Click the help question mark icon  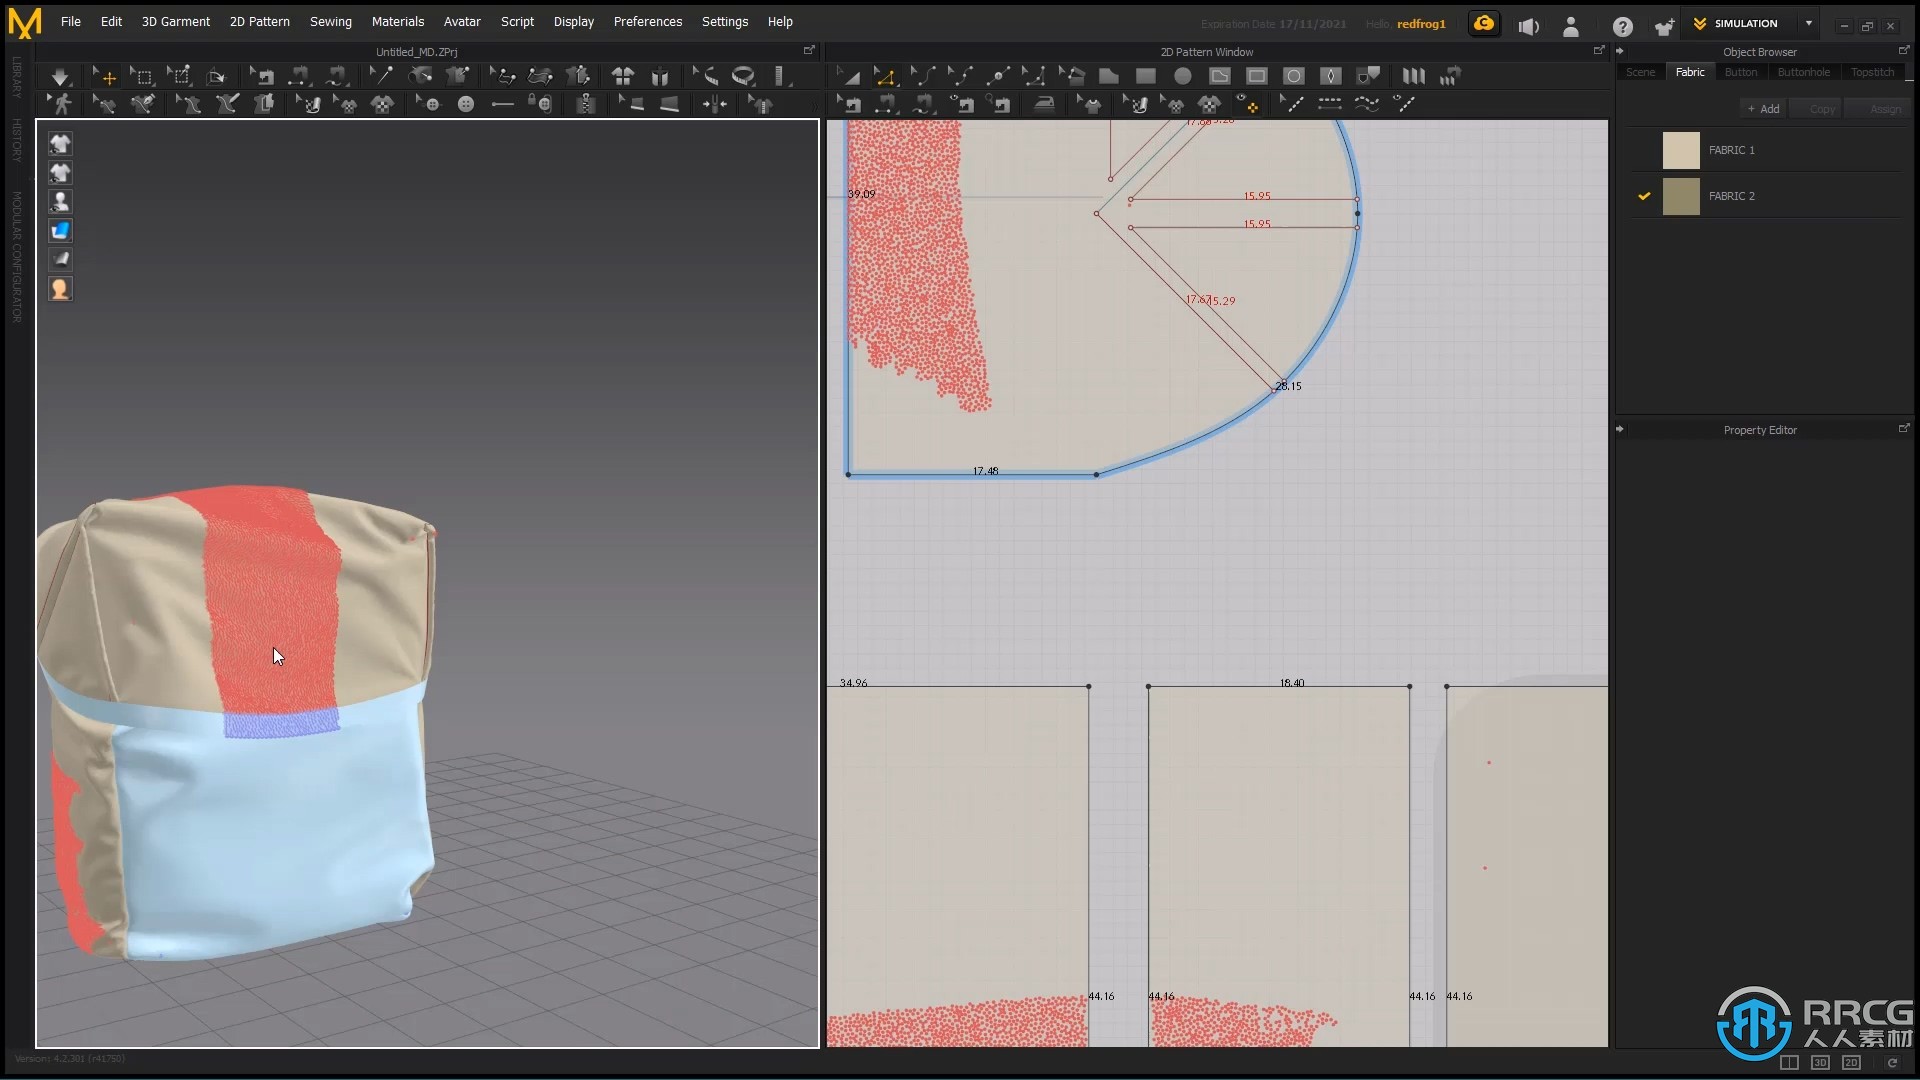click(1622, 27)
